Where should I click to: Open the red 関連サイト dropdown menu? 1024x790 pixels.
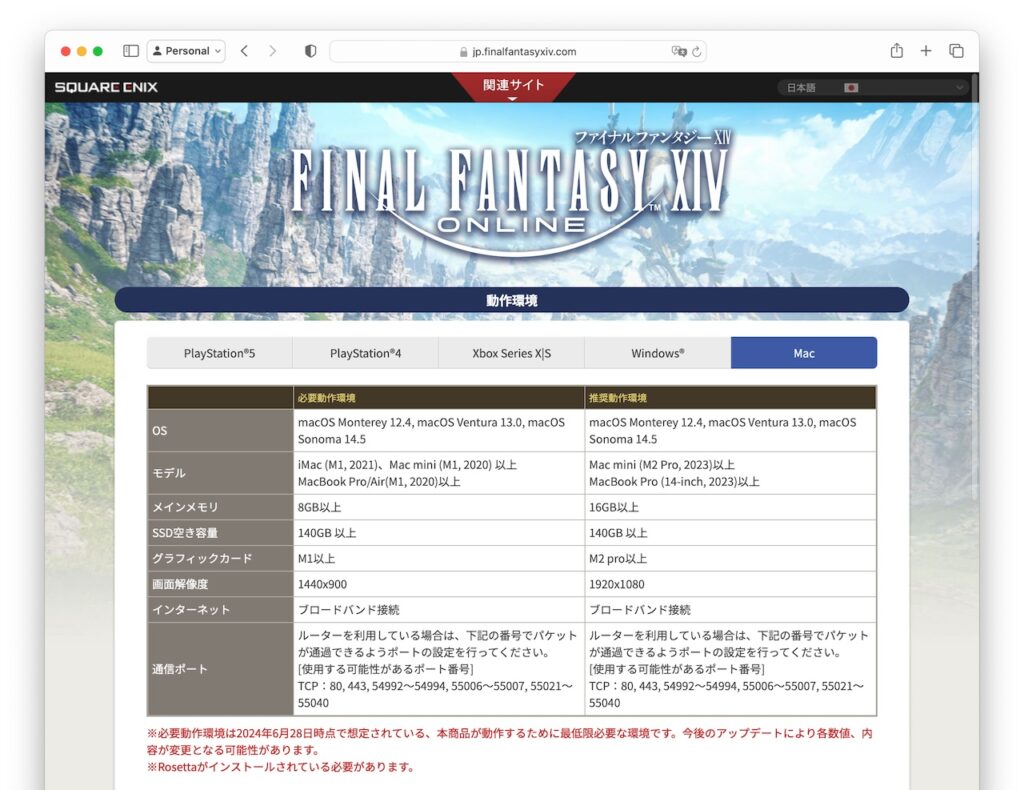512,87
